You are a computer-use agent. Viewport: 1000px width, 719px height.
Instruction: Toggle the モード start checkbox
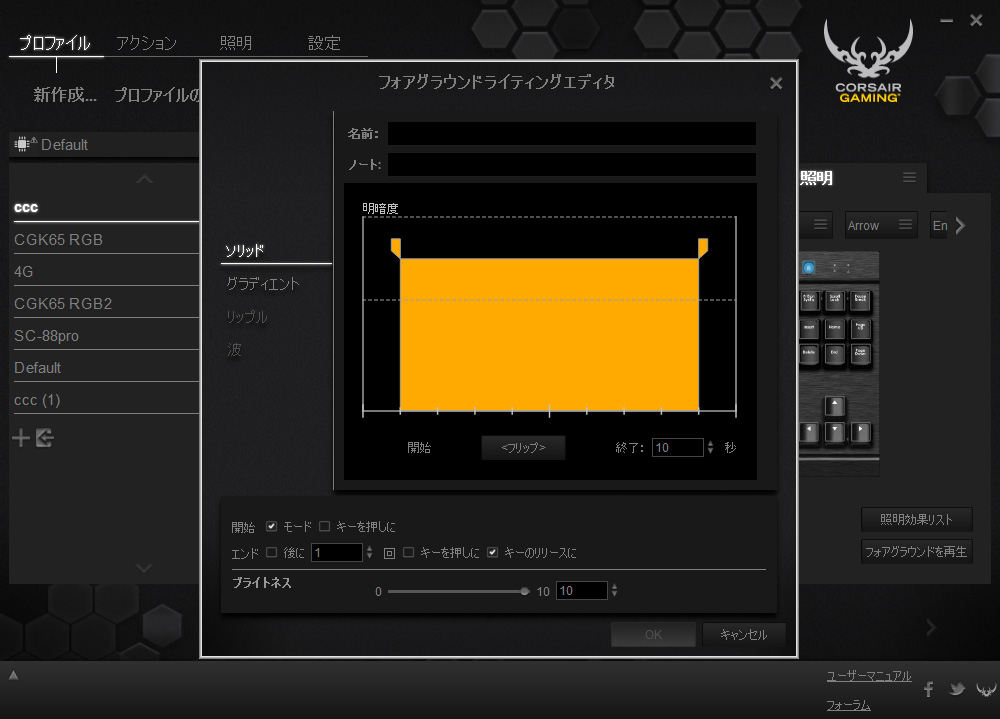(x=272, y=526)
